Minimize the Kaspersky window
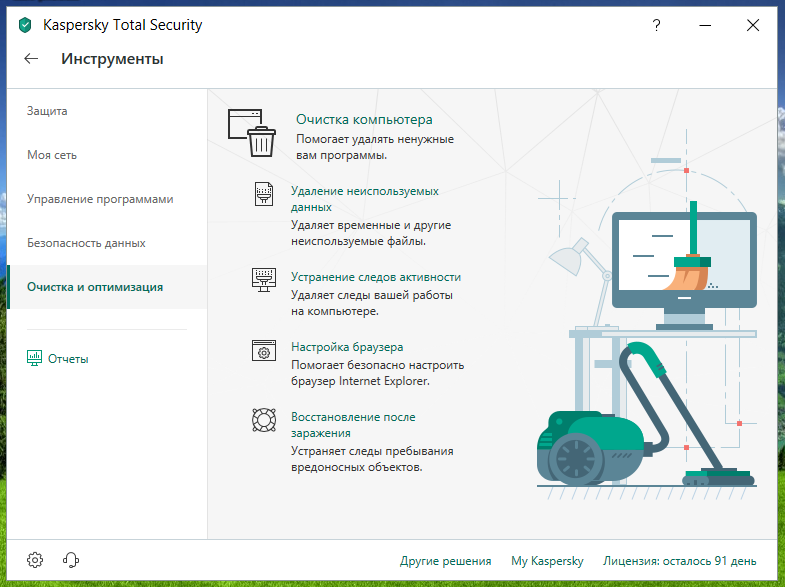785x587 pixels. (x=705, y=25)
